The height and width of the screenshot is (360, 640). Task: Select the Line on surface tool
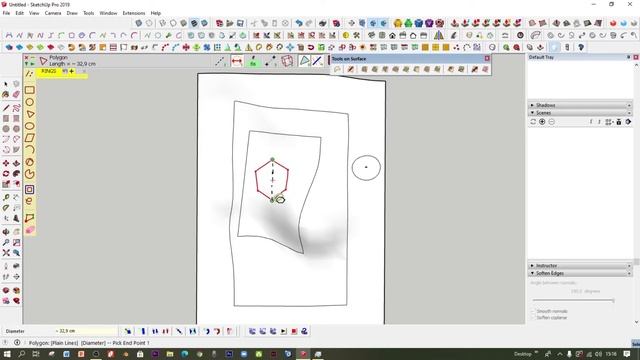coord(29,74)
